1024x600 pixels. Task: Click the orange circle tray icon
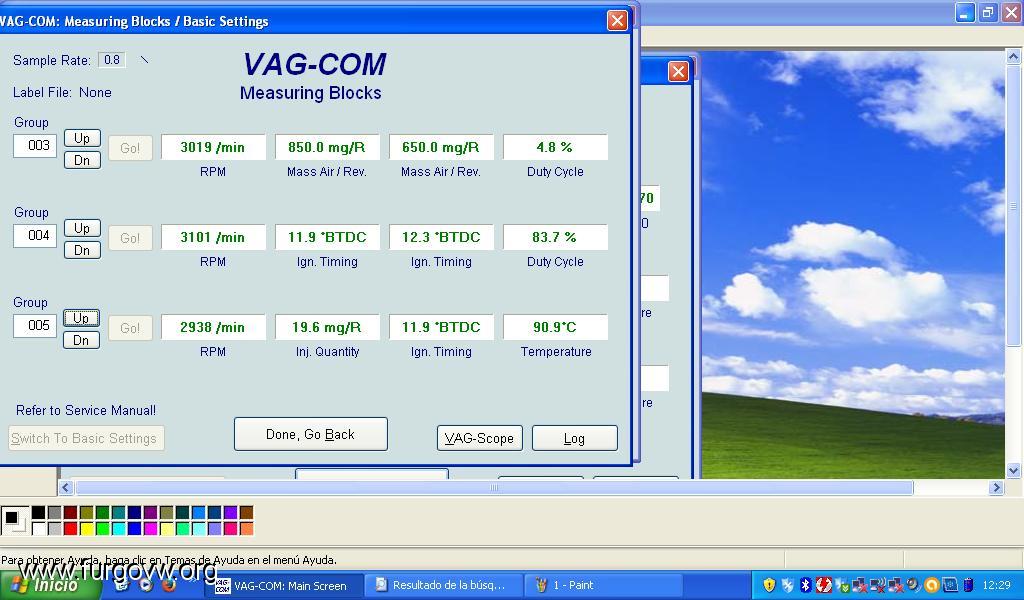click(932, 585)
